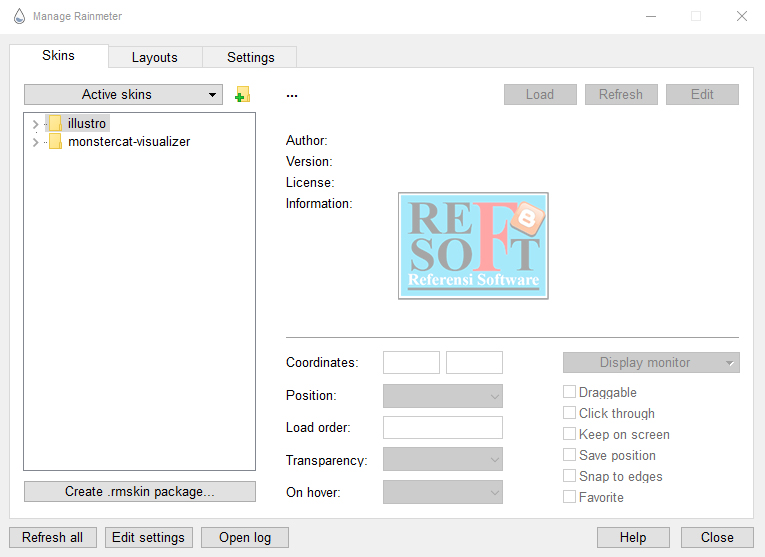
Task: Expand the illustro skin folder
Action: pos(35,124)
